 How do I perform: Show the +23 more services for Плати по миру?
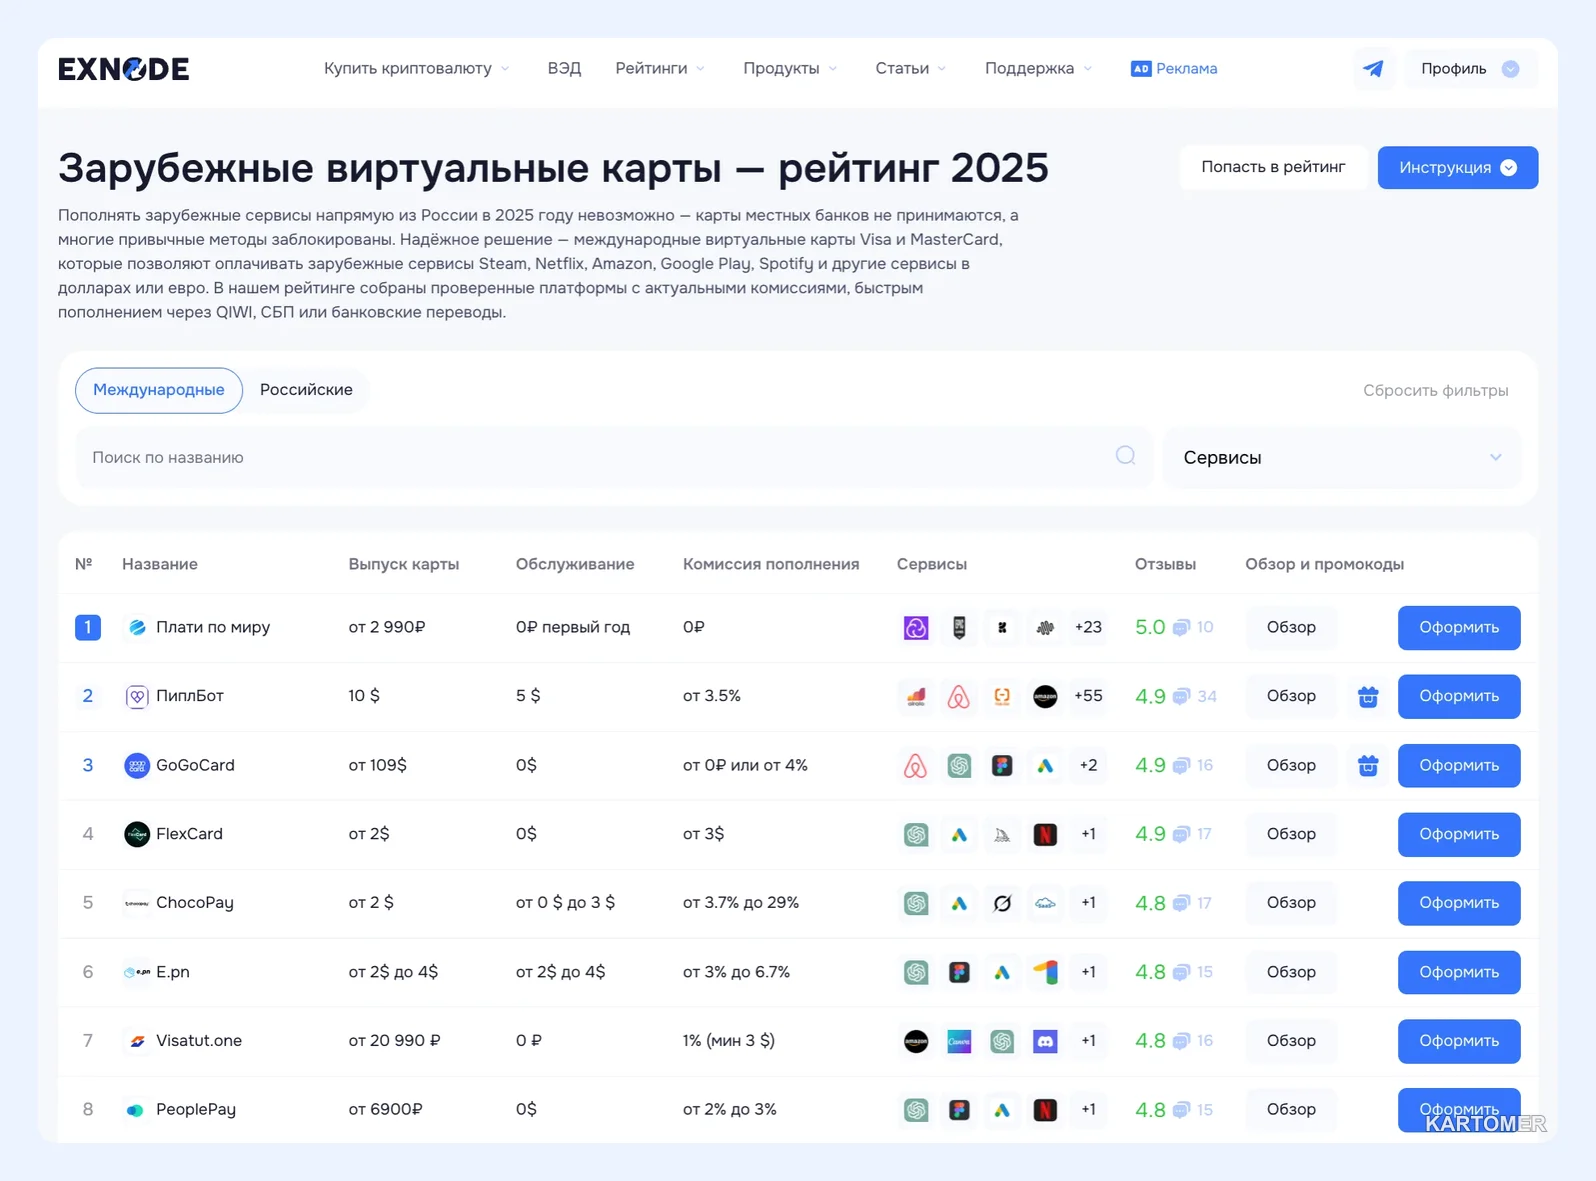[x=1088, y=627]
